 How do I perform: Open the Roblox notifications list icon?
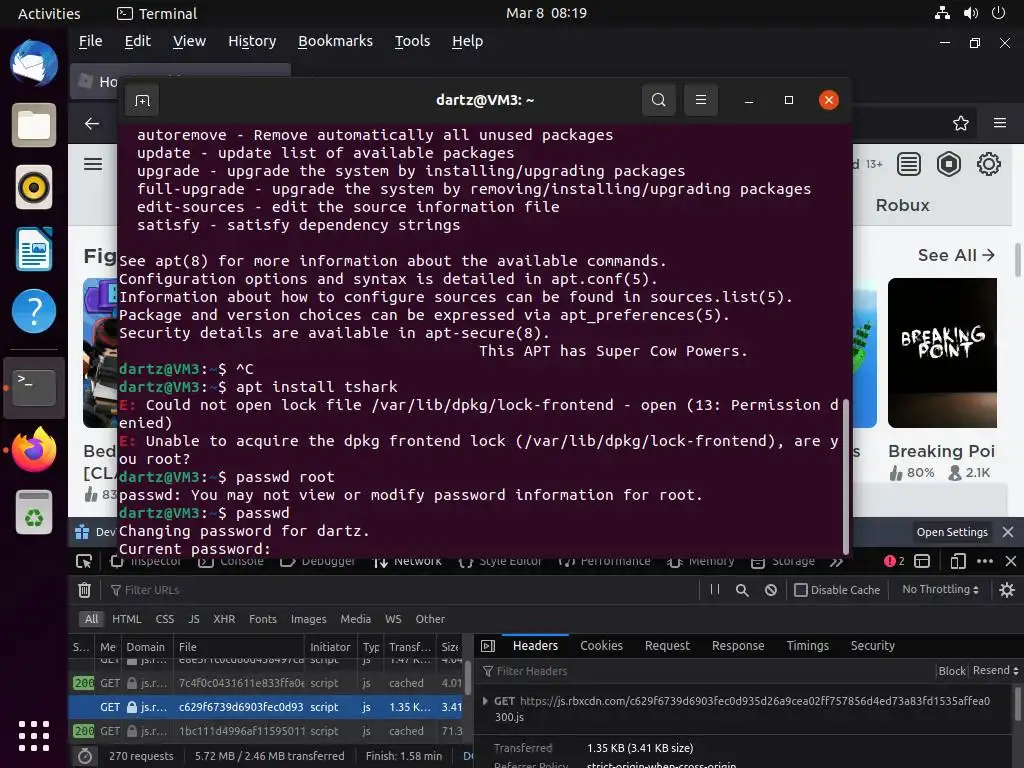[908, 164]
